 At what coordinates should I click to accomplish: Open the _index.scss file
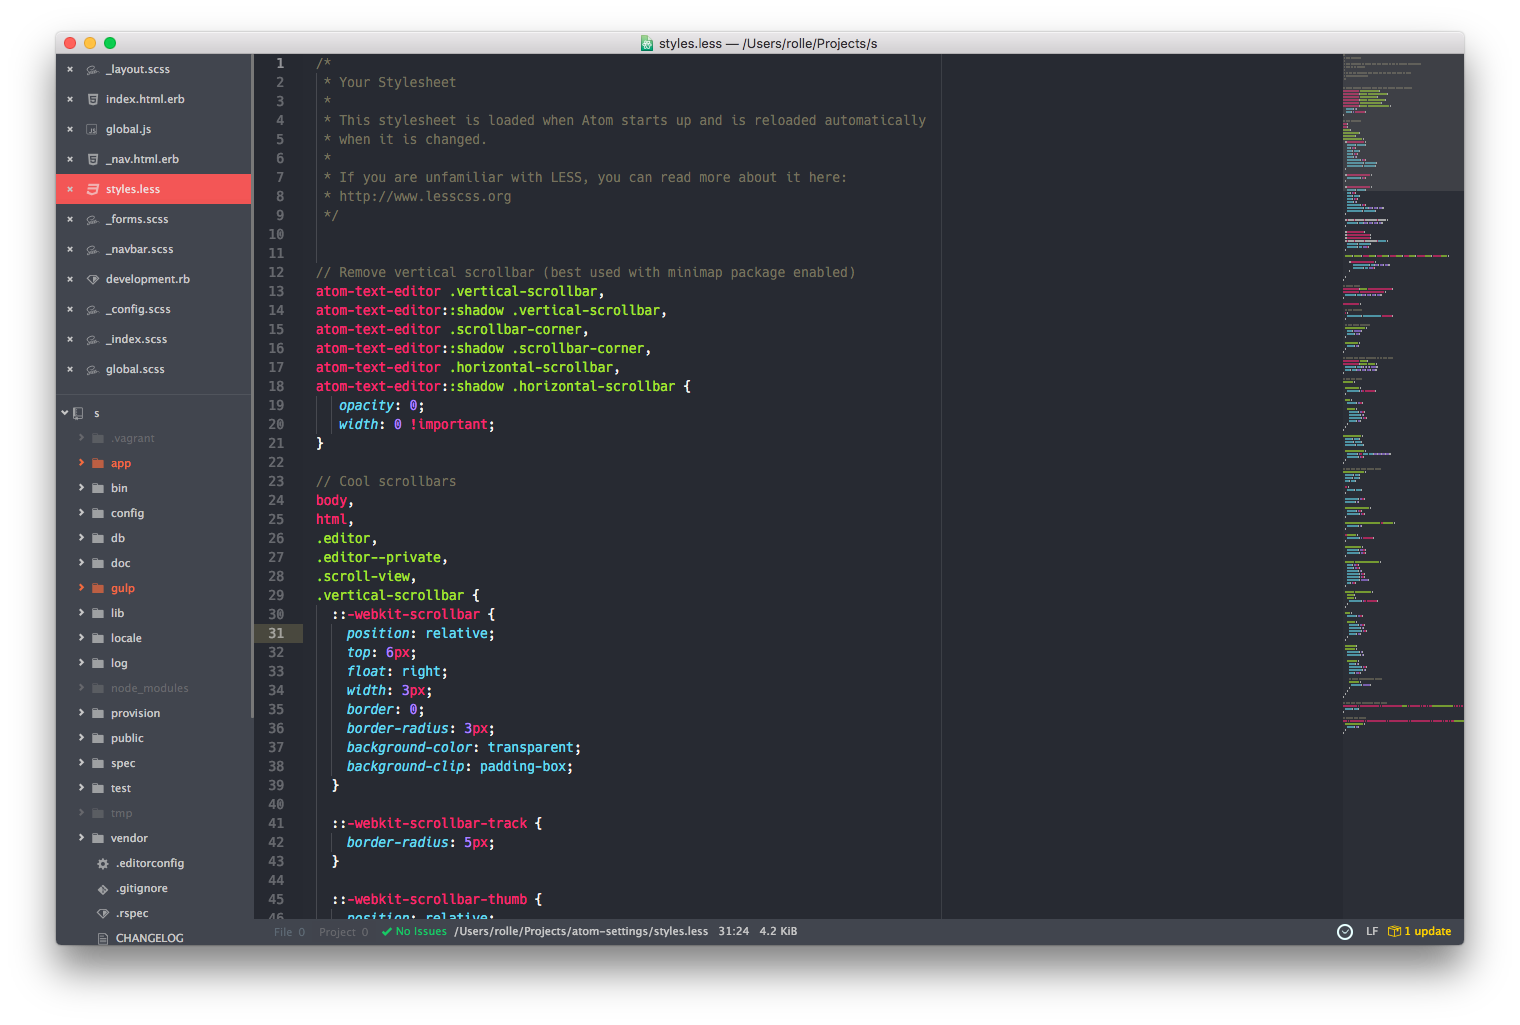coord(136,339)
